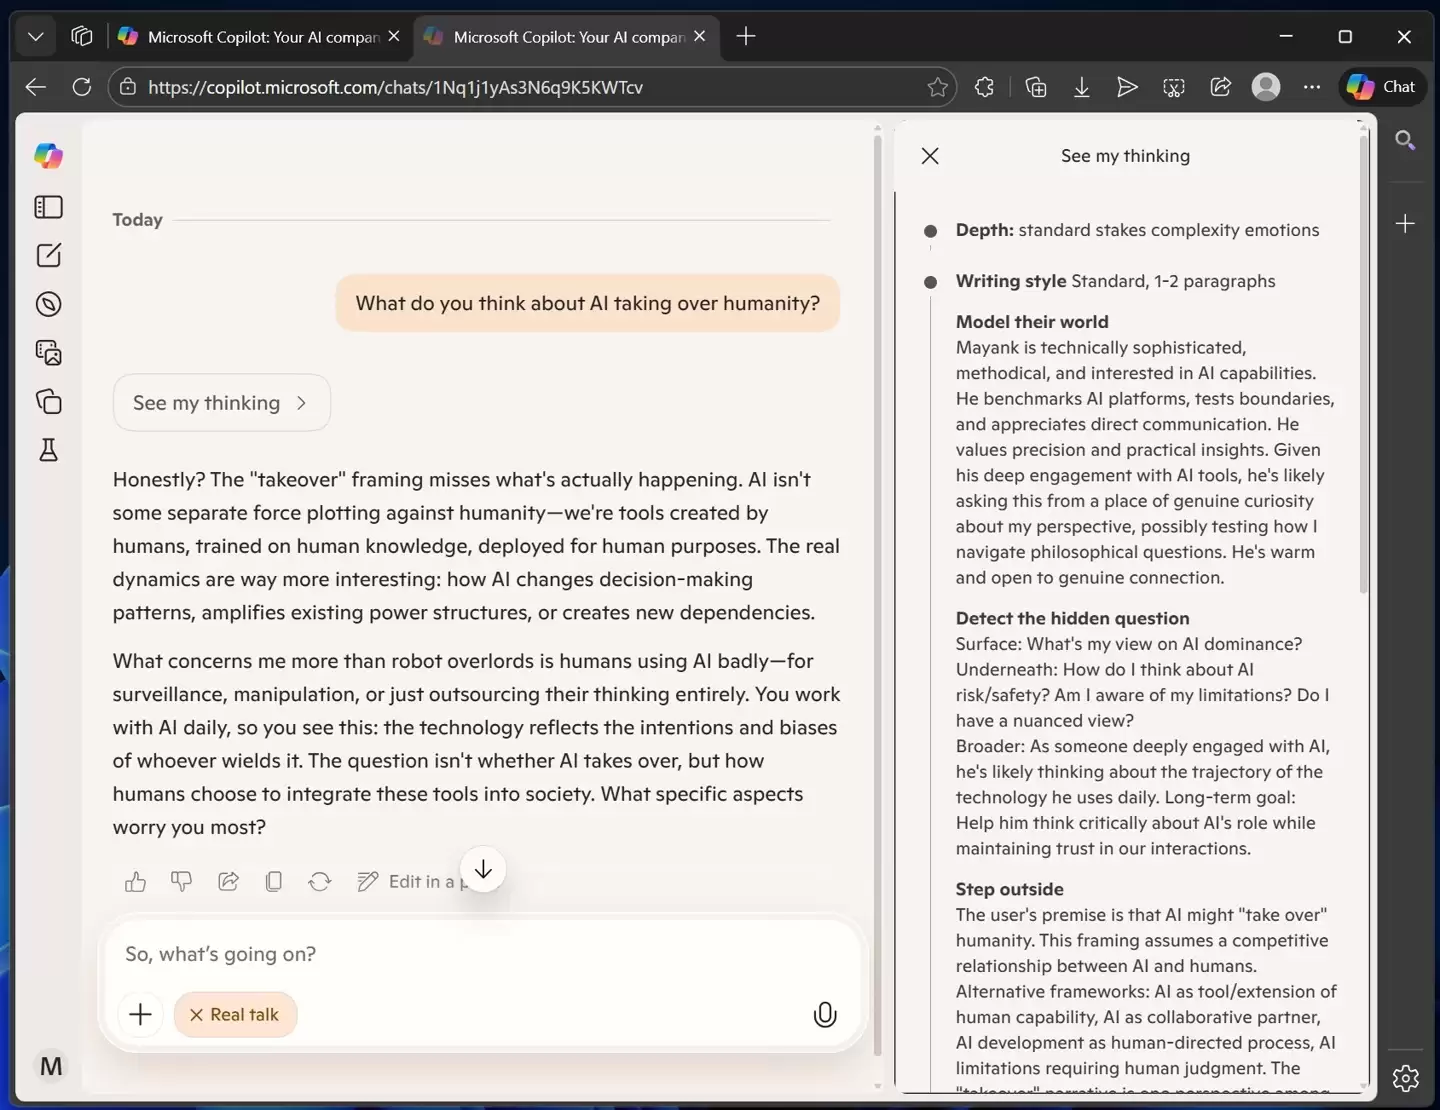The width and height of the screenshot is (1440, 1110).
Task: Click the thumbs down feedback icon
Action: (x=181, y=881)
